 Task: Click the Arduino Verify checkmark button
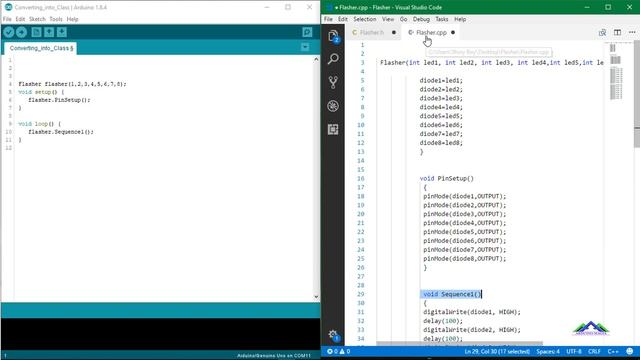click(9, 32)
